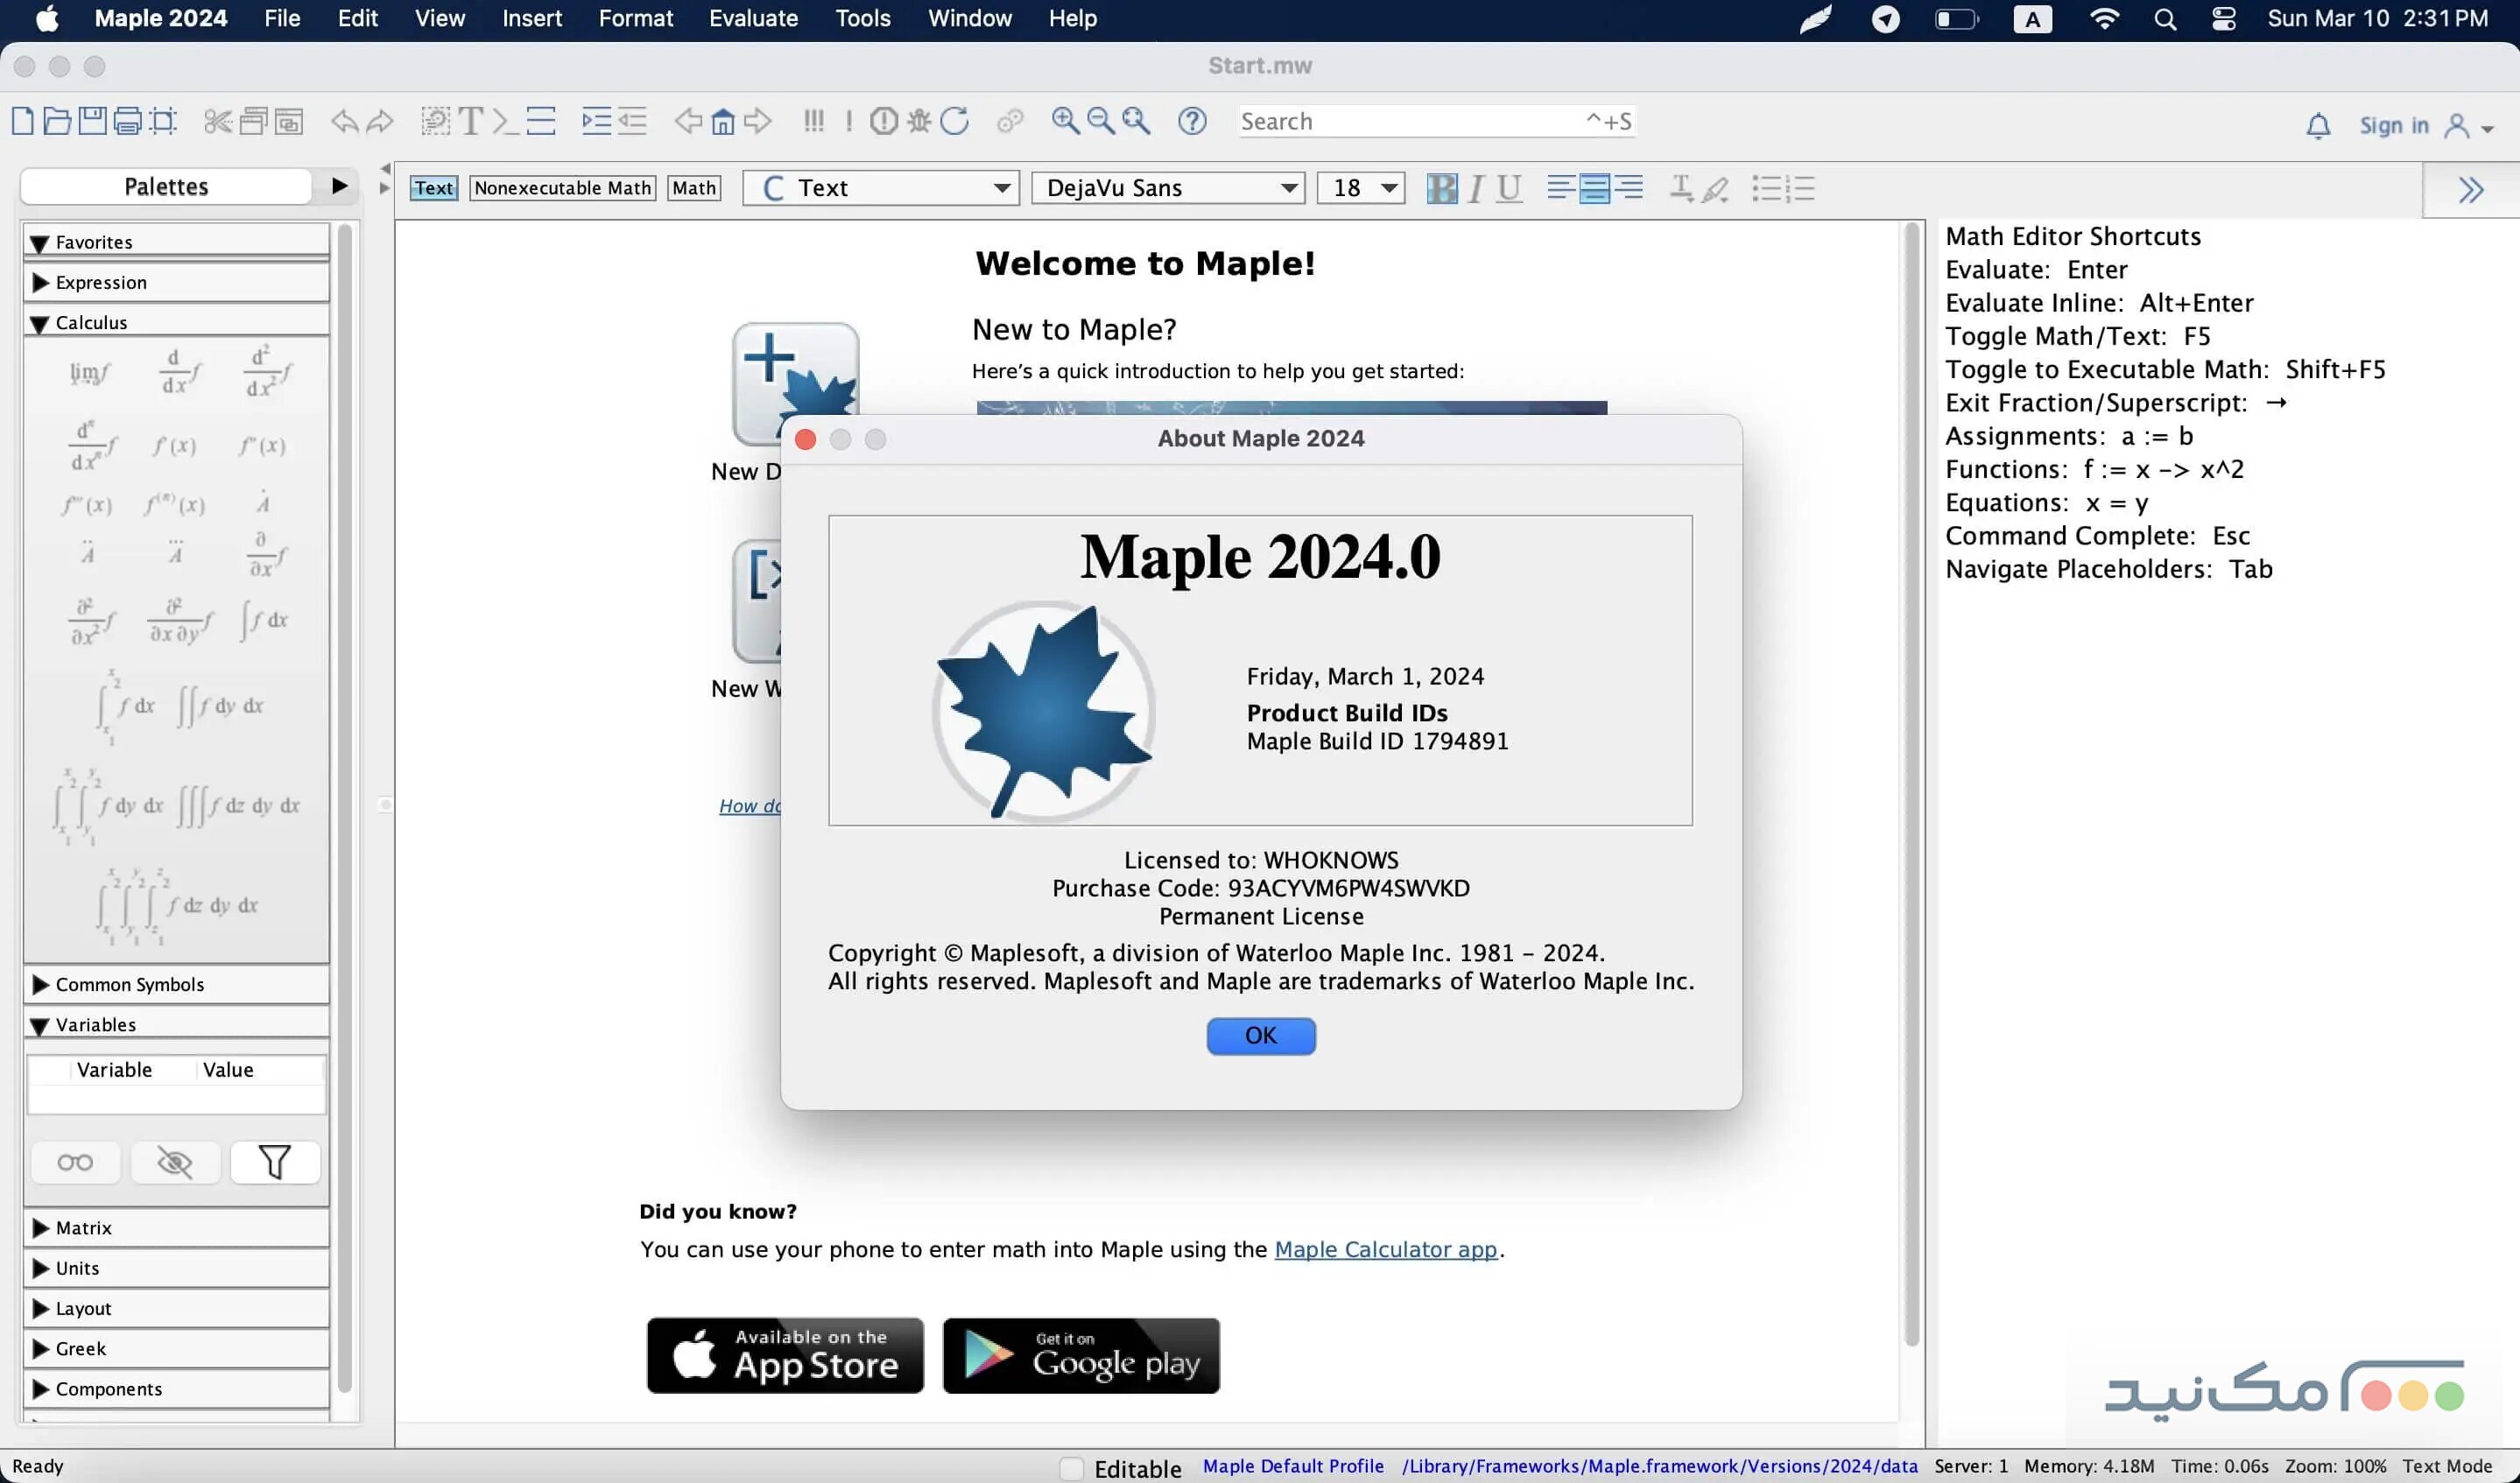Screen dimensions: 2520x1483
Task: Uncheck the Editable checkbox
Action: point(1071,1468)
